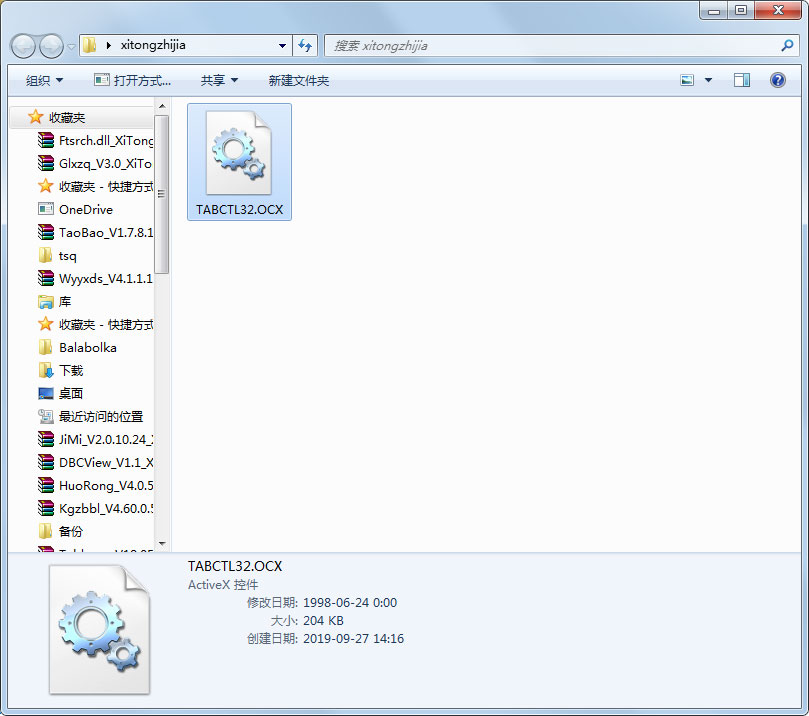Toggle the preview pane on the toolbar
This screenshot has width=809, height=716.
[740, 80]
